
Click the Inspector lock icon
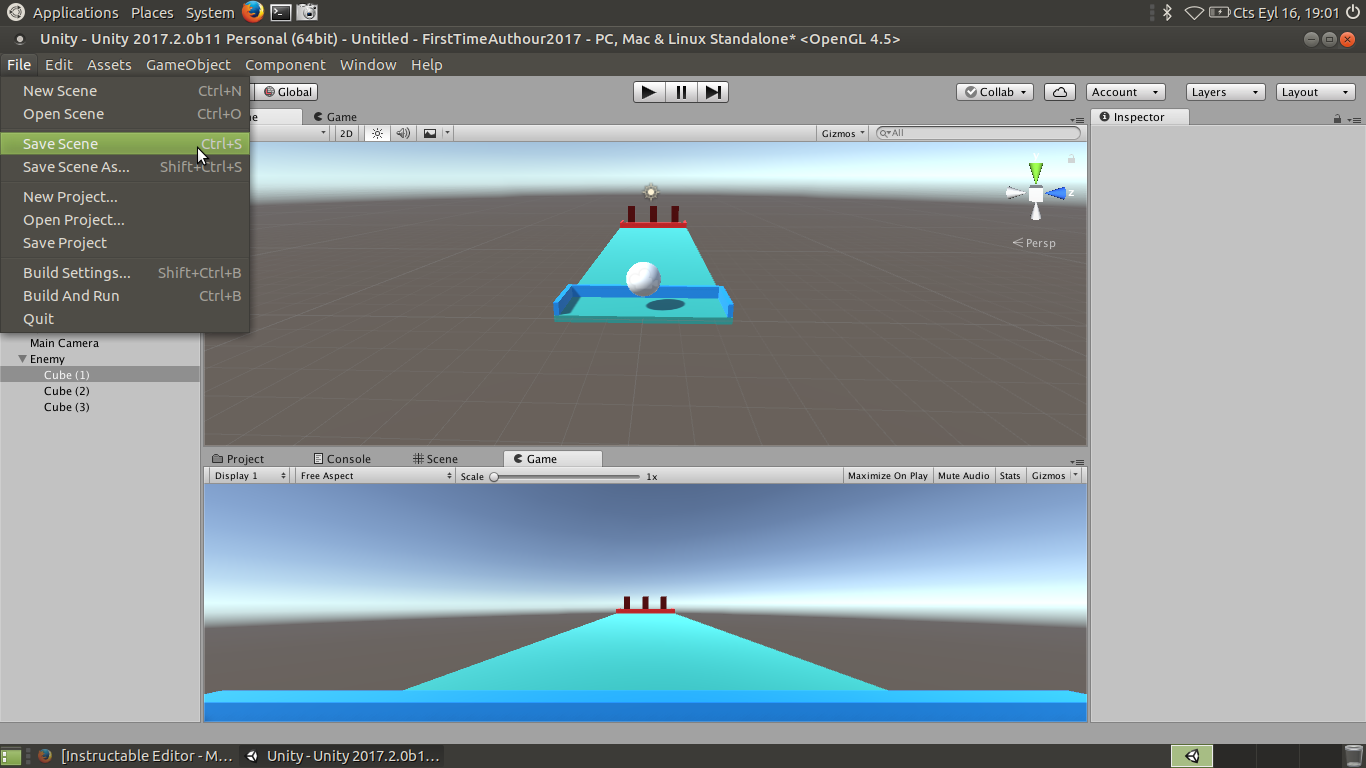pos(1337,118)
